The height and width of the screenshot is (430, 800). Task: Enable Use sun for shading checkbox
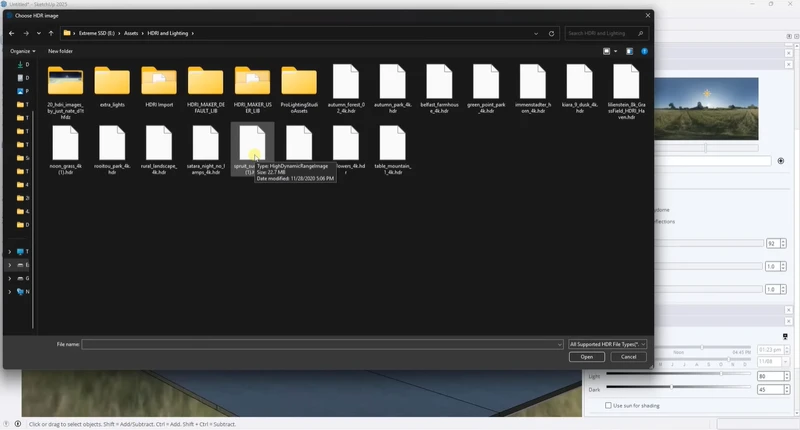click(609, 405)
